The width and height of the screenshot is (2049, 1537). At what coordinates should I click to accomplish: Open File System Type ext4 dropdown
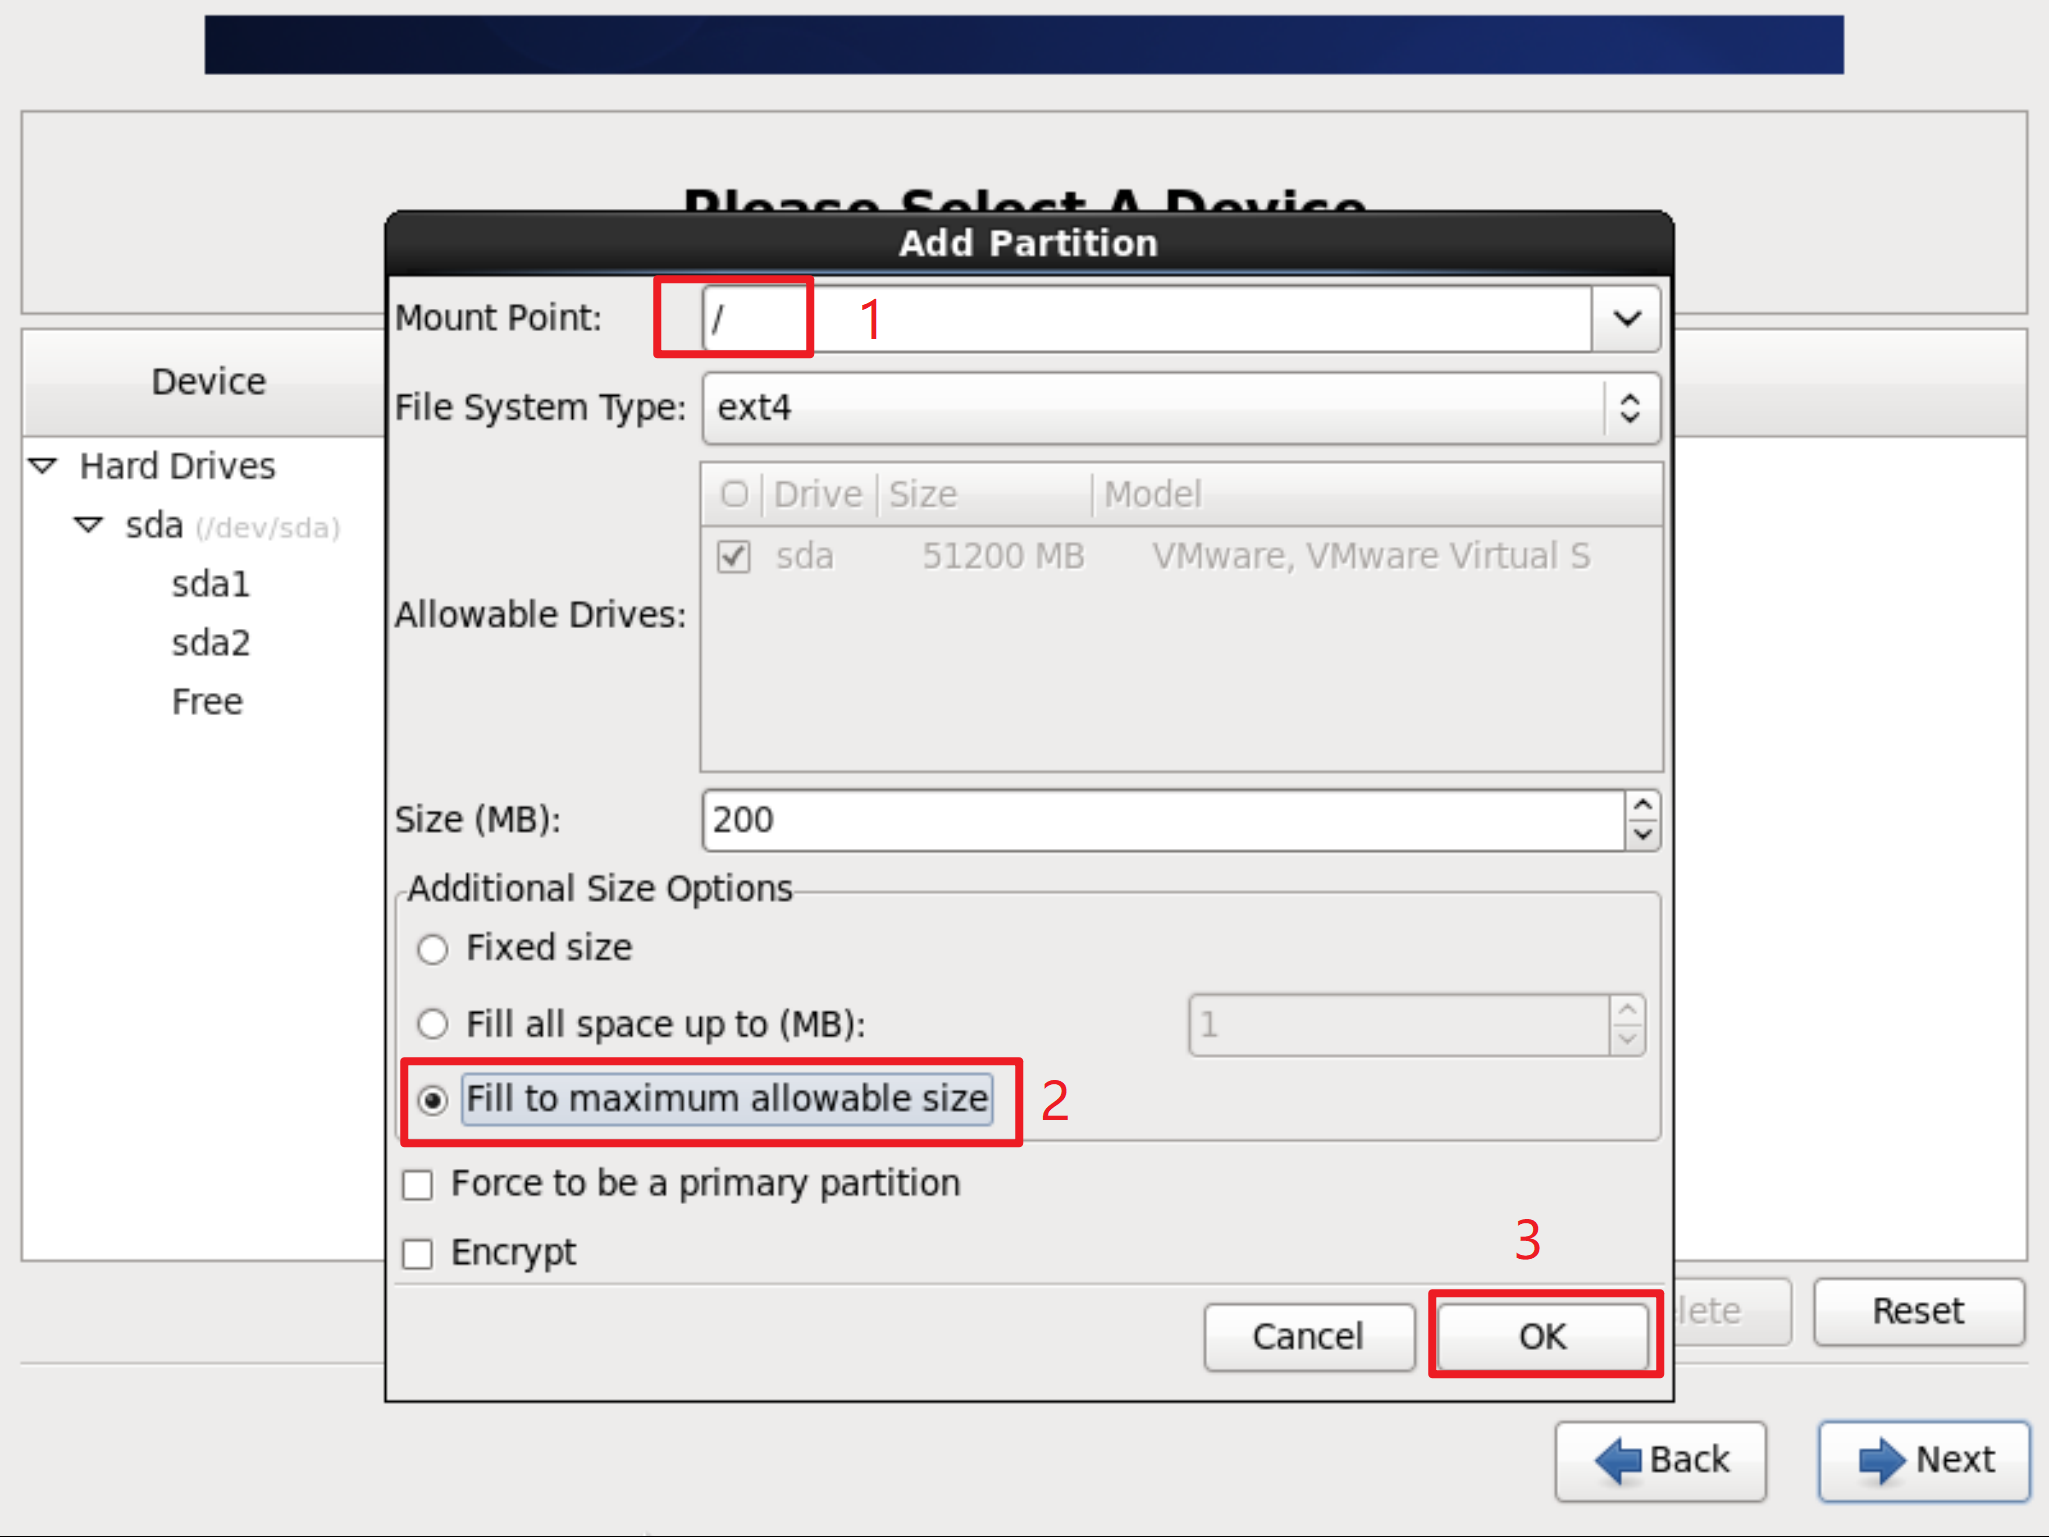[1180, 408]
